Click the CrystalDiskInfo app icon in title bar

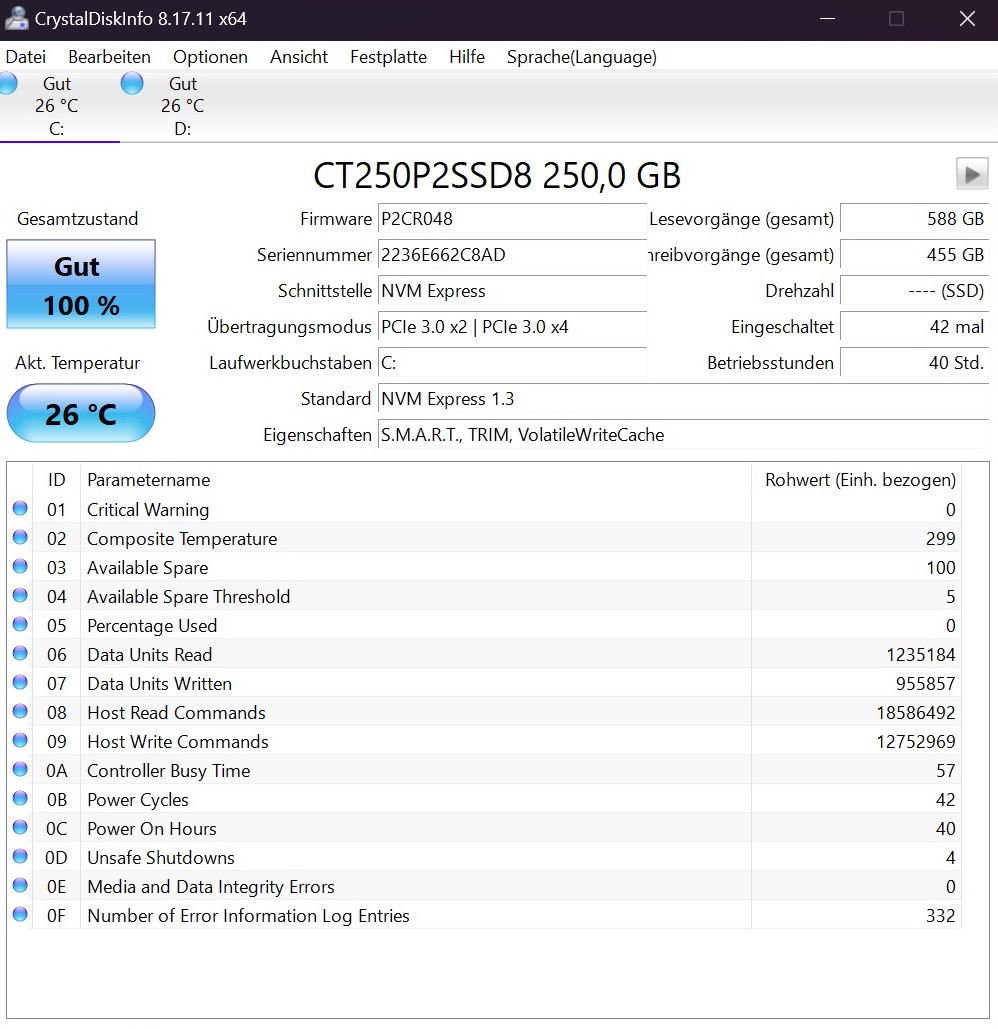click(x=16, y=18)
